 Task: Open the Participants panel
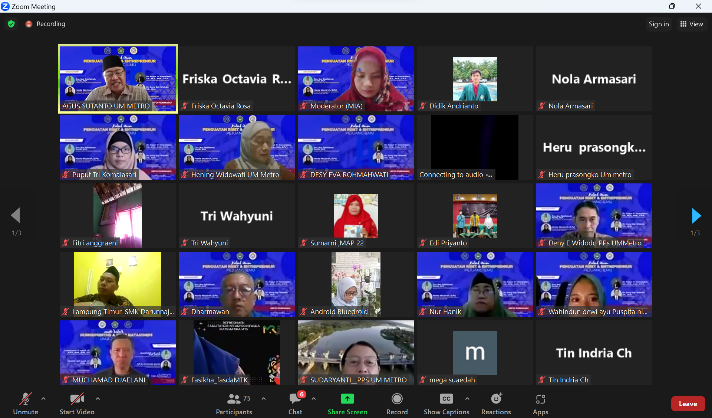coord(233,400)
